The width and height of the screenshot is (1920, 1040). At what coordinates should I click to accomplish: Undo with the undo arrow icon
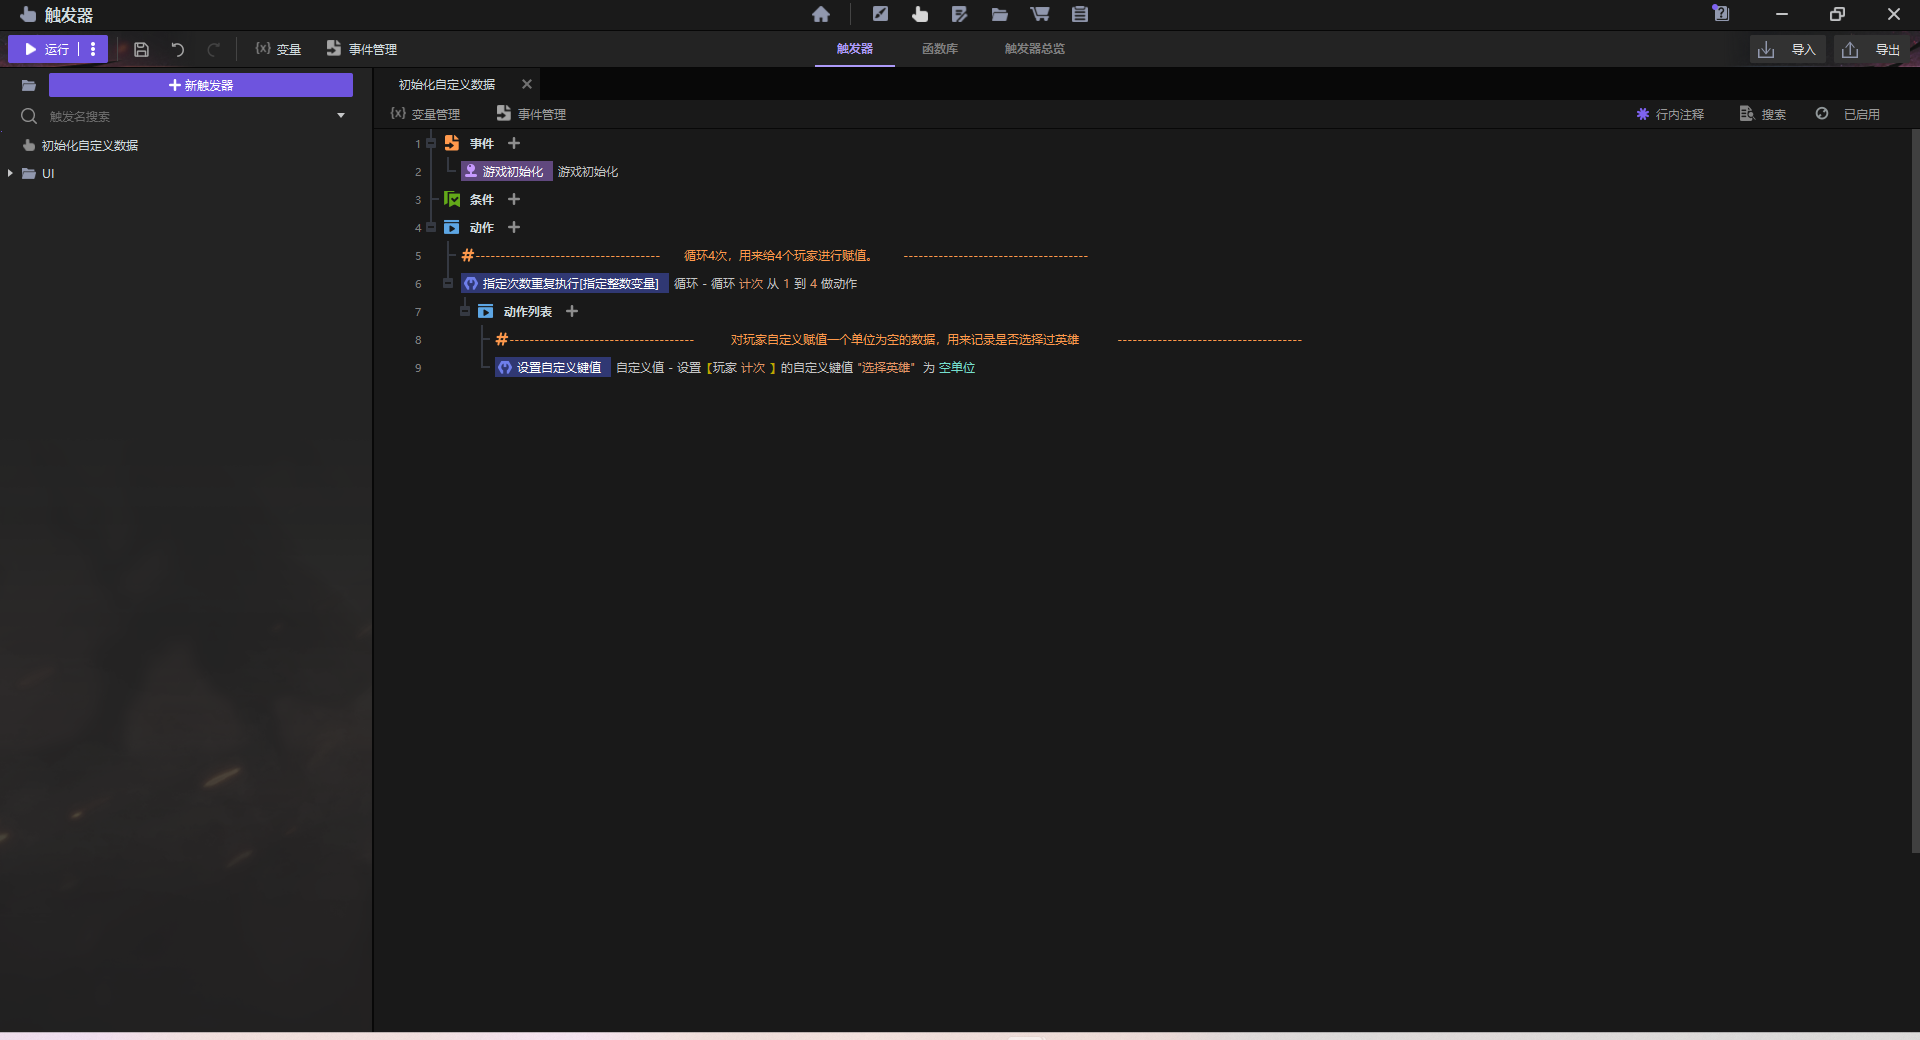click(x=178, y=49)
